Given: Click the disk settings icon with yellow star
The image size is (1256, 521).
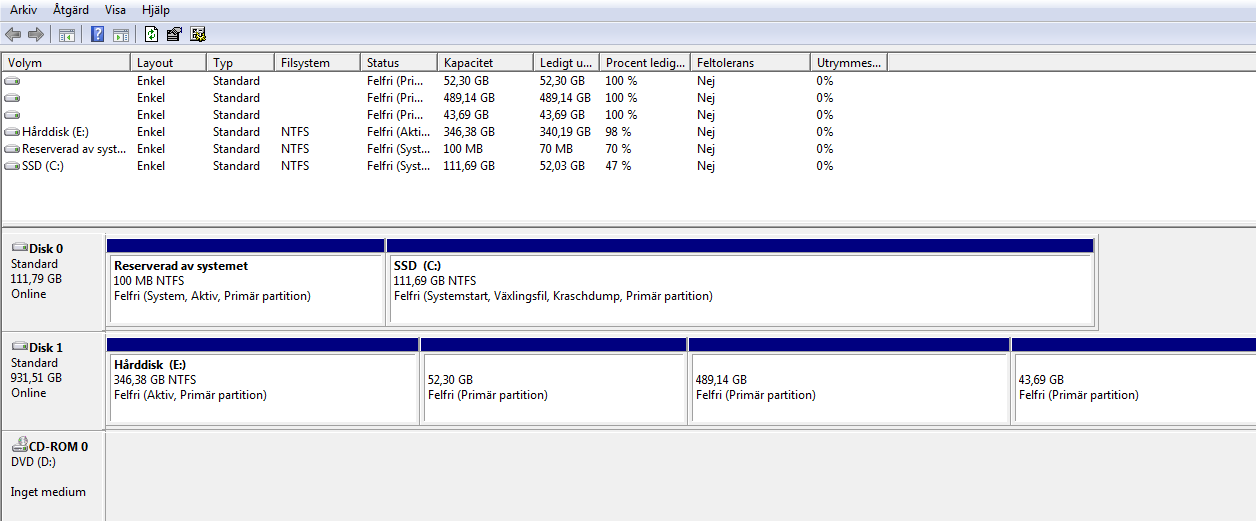Looking at the screenshot, I should 198,35.
